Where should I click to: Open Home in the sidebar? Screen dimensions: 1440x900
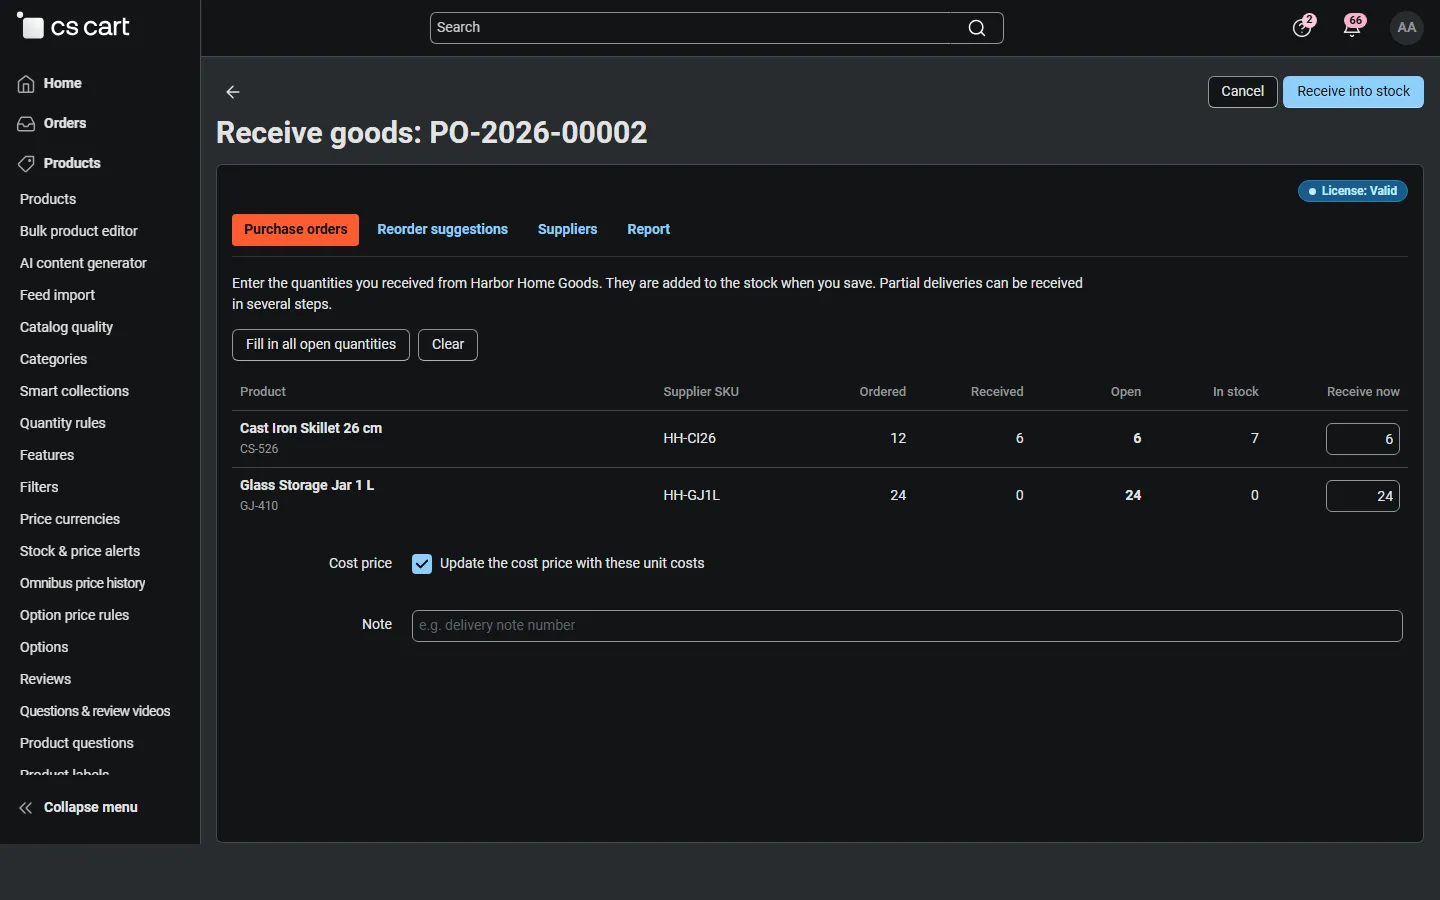50,83
